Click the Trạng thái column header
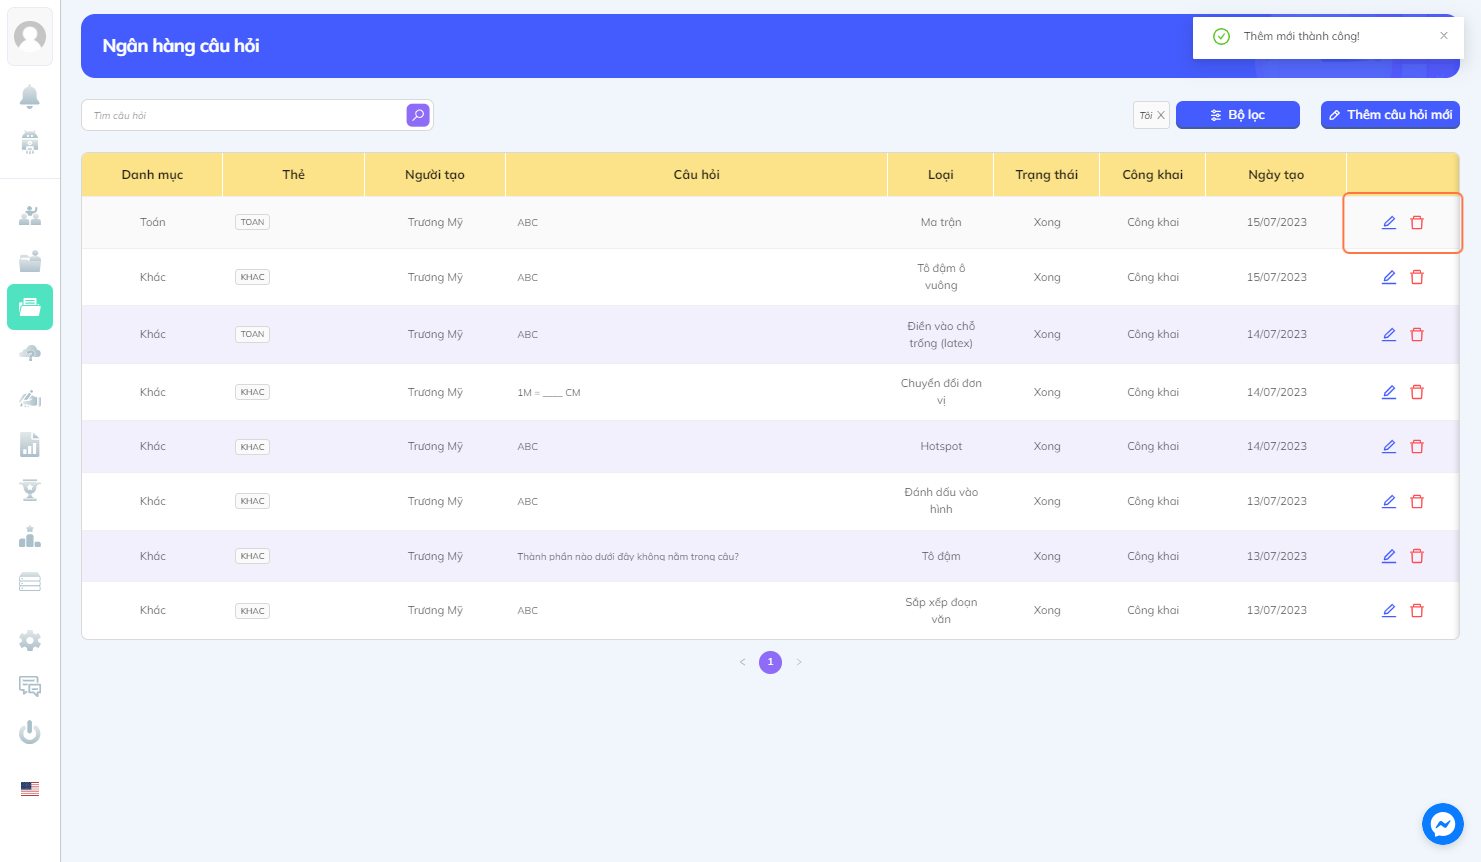Screen dimensions: 1481x862 pyautogui.click(x=1047, y=175)
